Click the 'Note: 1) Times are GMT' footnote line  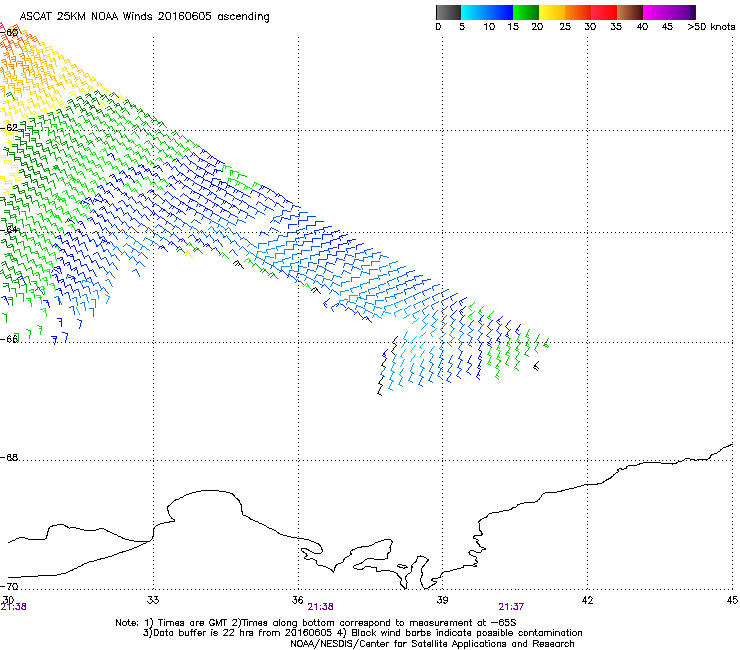coord(316,623)
